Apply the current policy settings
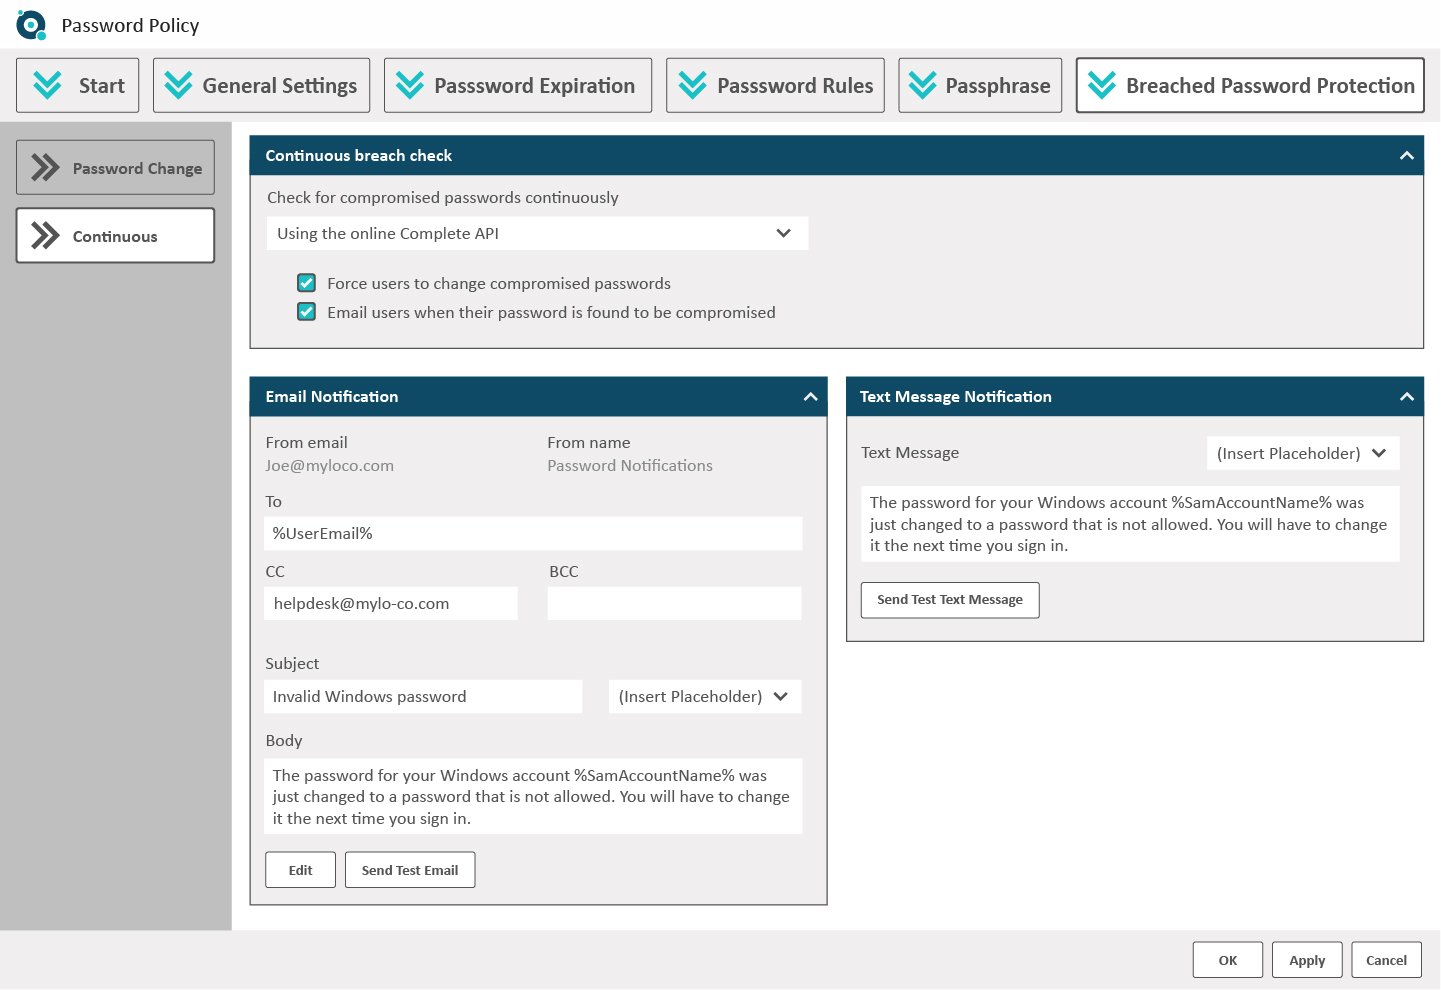1441x990 pixels. (x=1306, y=959)
